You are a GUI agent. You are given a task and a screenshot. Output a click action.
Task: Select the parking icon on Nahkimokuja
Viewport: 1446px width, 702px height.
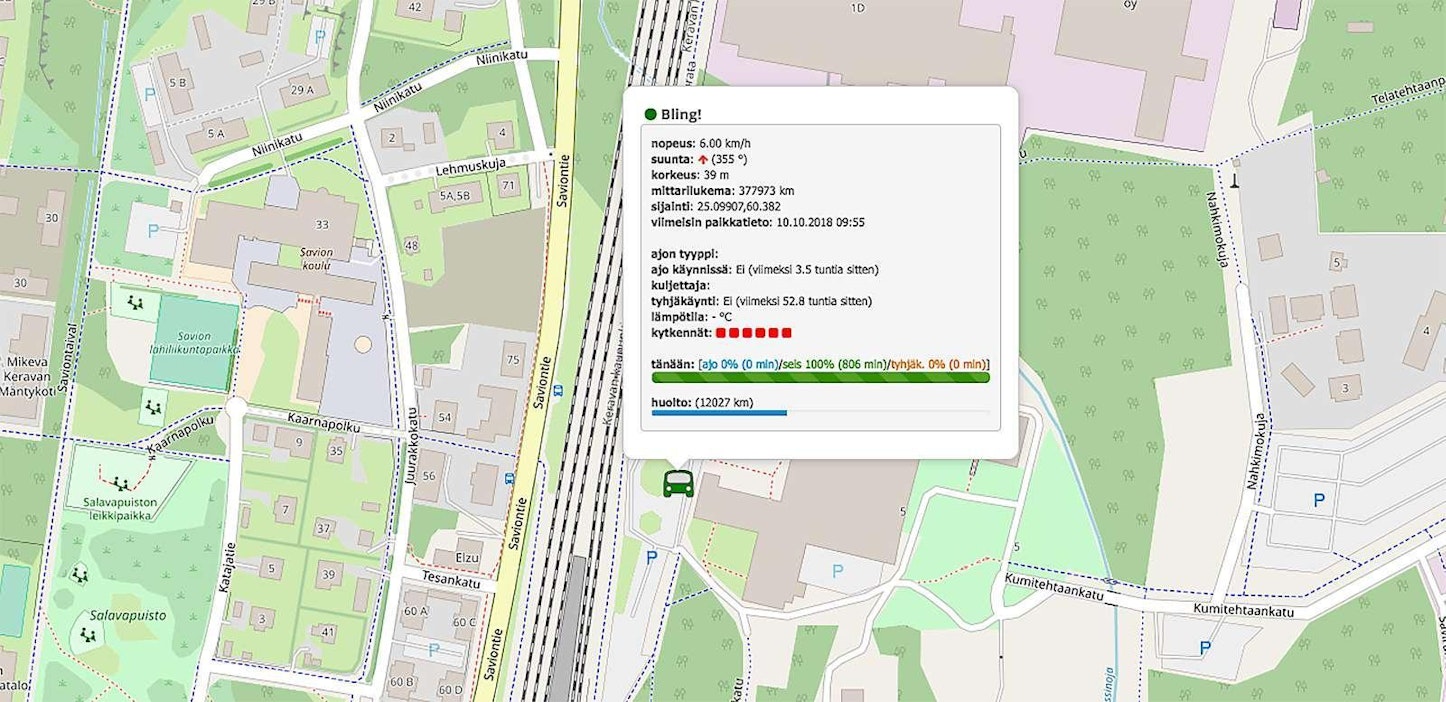tap(1319, 500)
